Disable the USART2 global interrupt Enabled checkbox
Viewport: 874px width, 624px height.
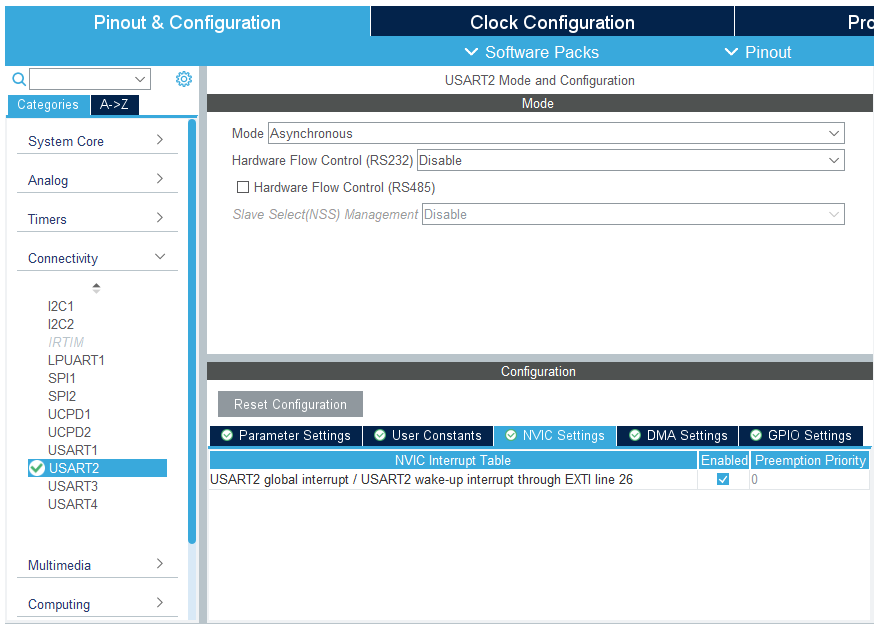click(x=722, y=479)
